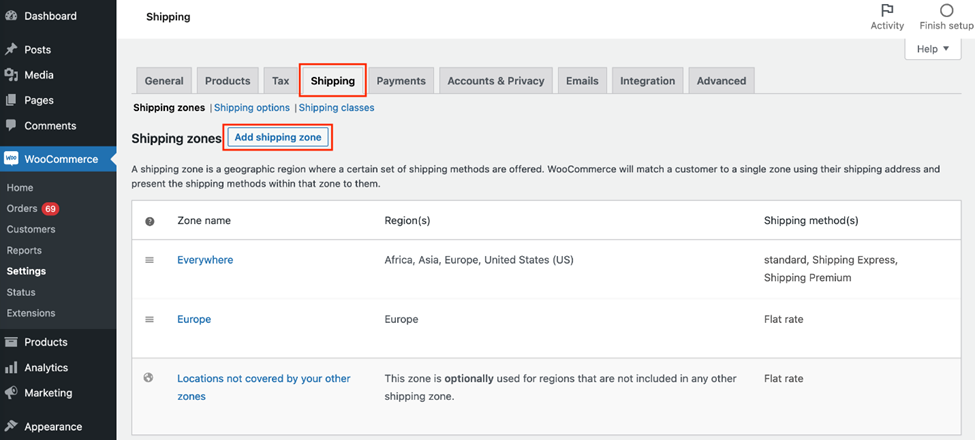
Task: Open the Tax tab
Action: tap(280, 81)
